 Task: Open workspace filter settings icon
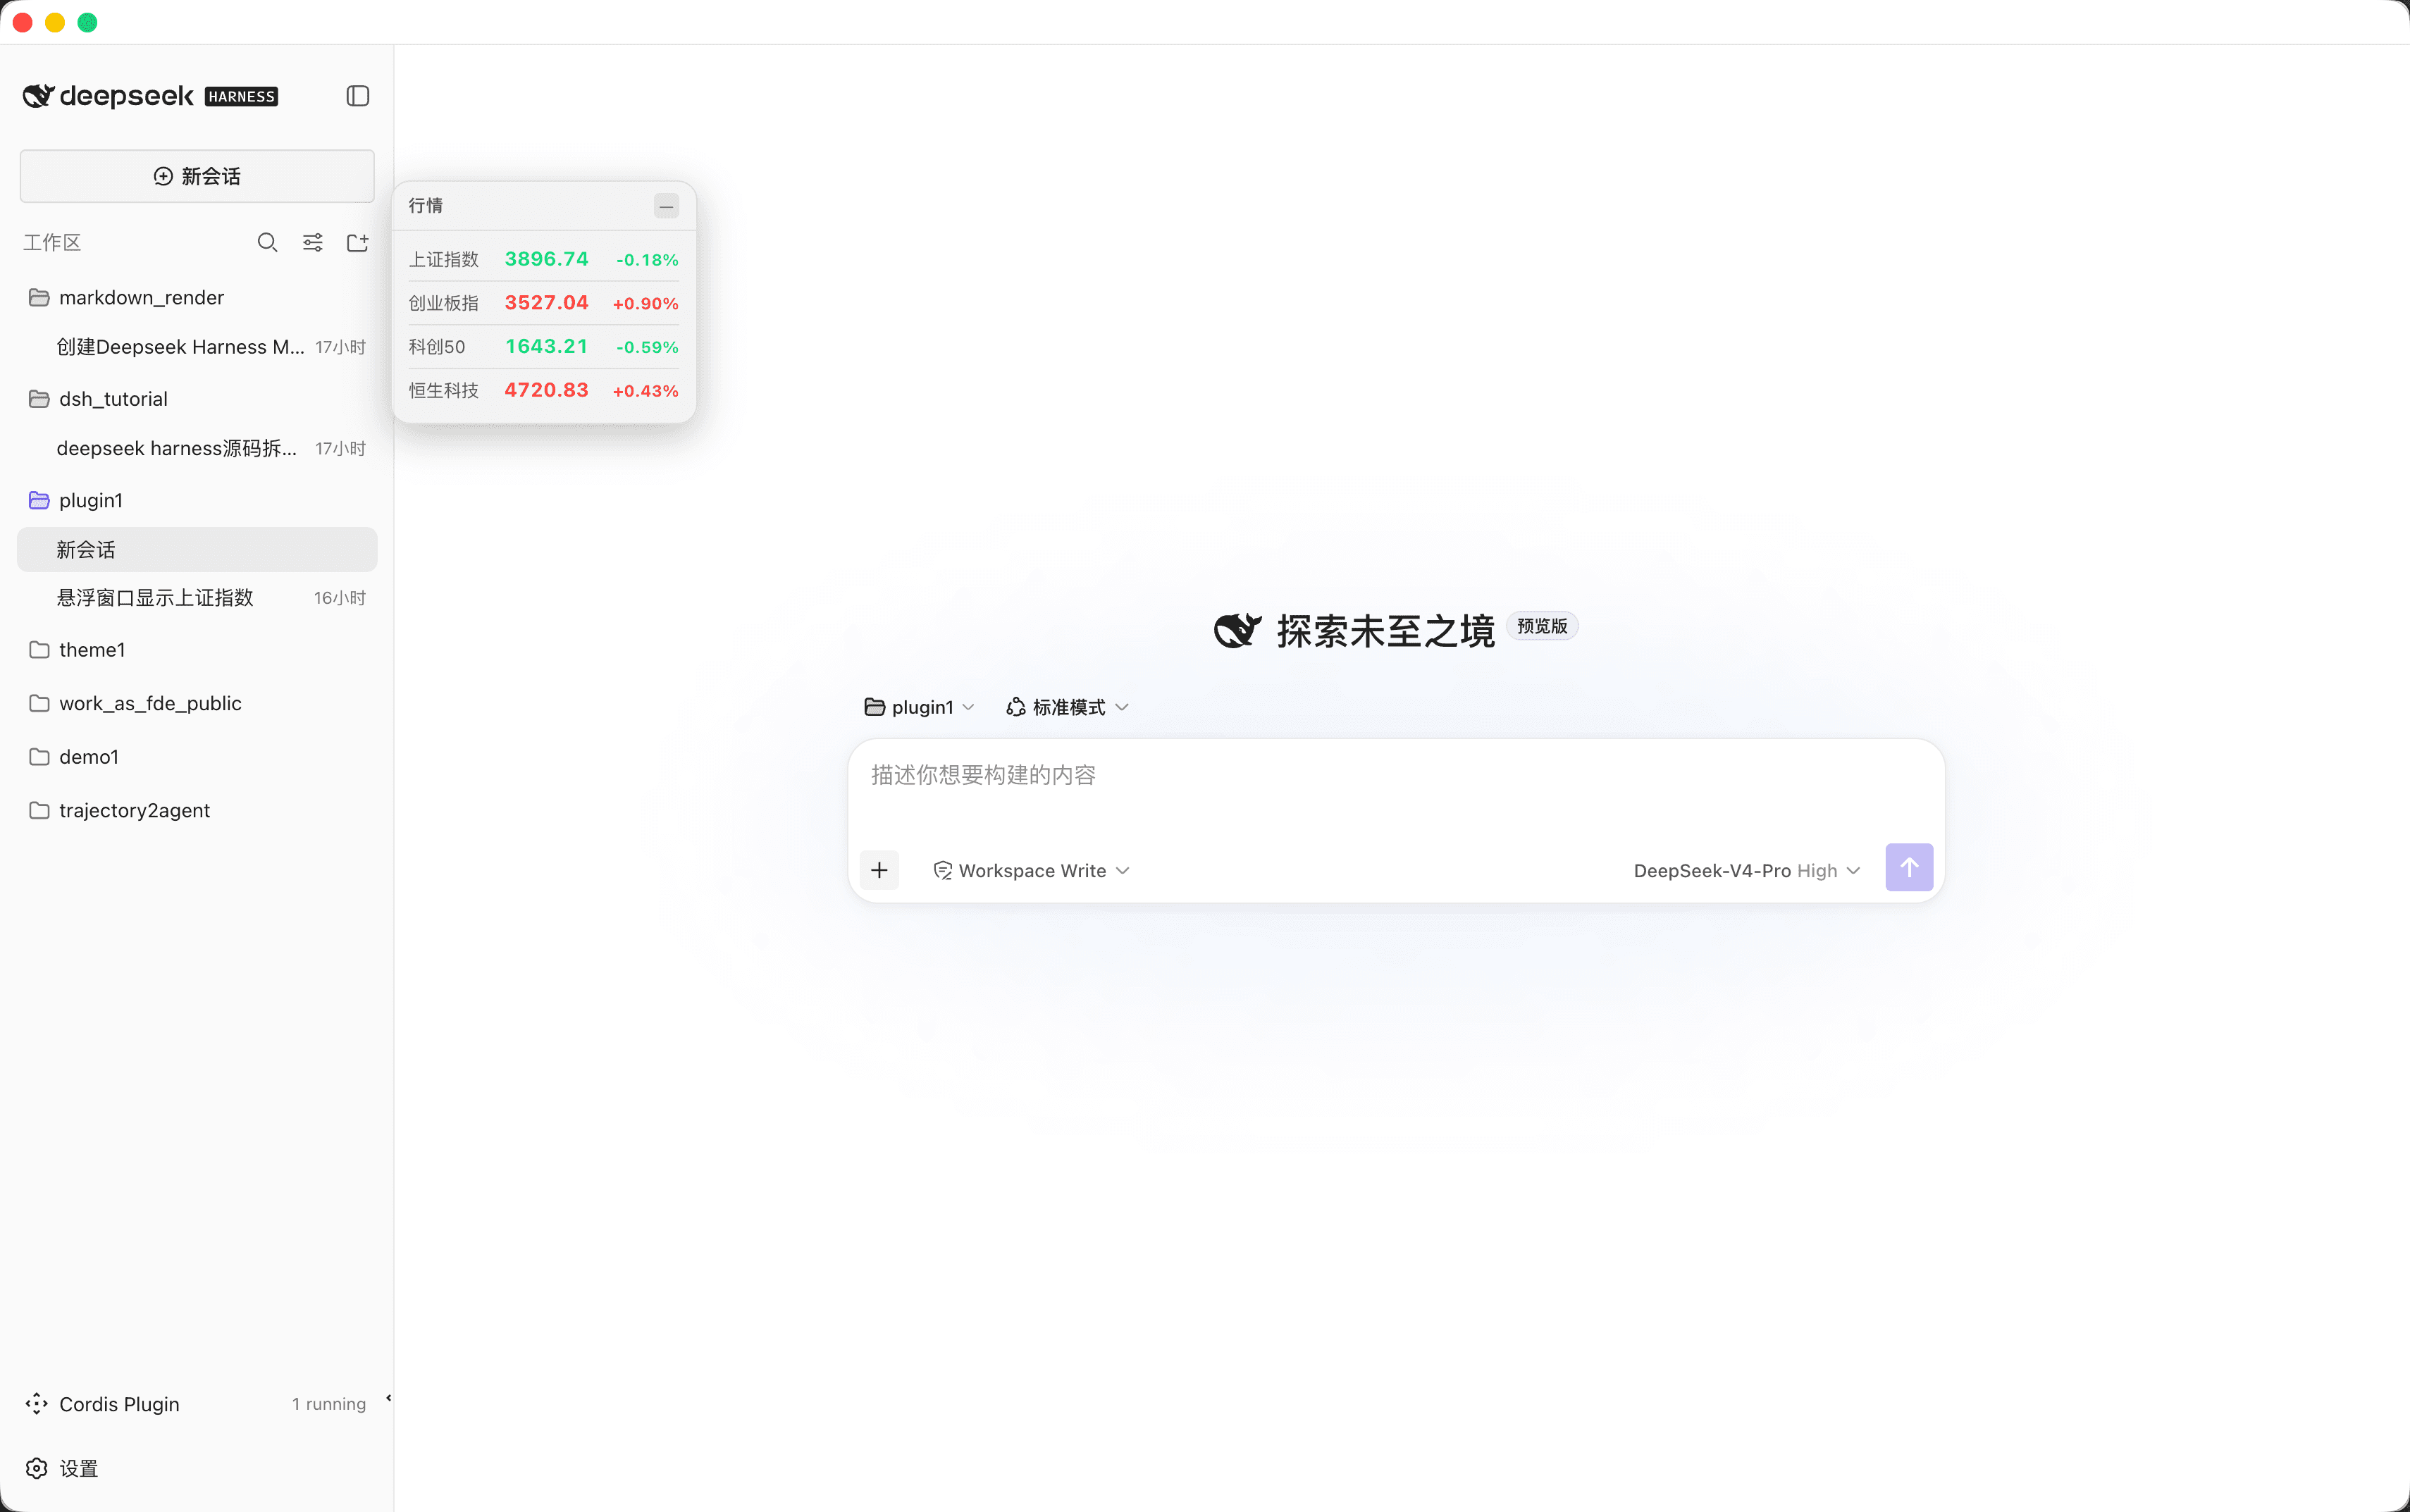(313, 242)
